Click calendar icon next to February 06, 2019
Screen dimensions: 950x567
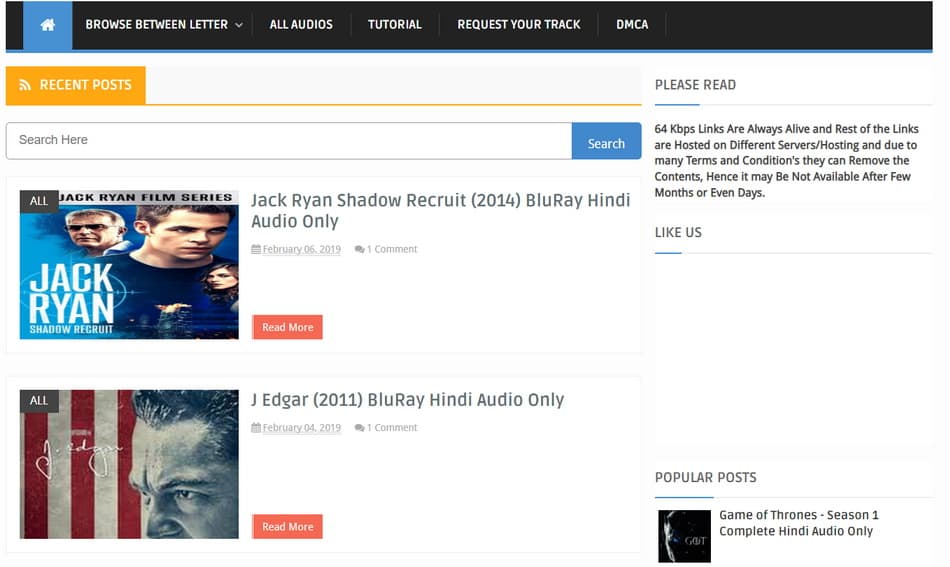pyautogui.click(x=256, y=249)
